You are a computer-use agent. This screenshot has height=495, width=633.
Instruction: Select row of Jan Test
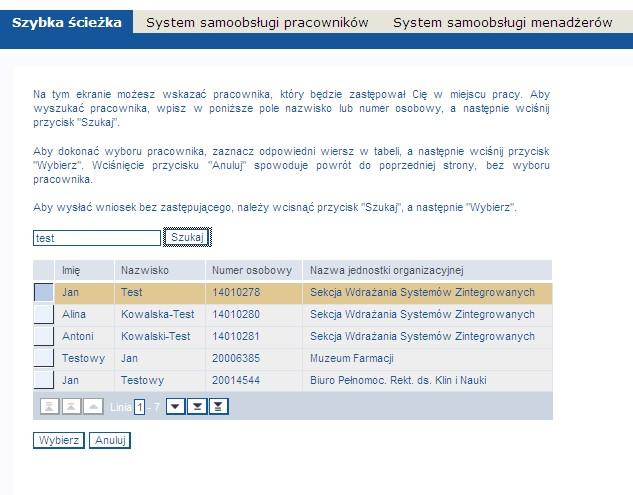pyautogui.click(x=44, y=292)
